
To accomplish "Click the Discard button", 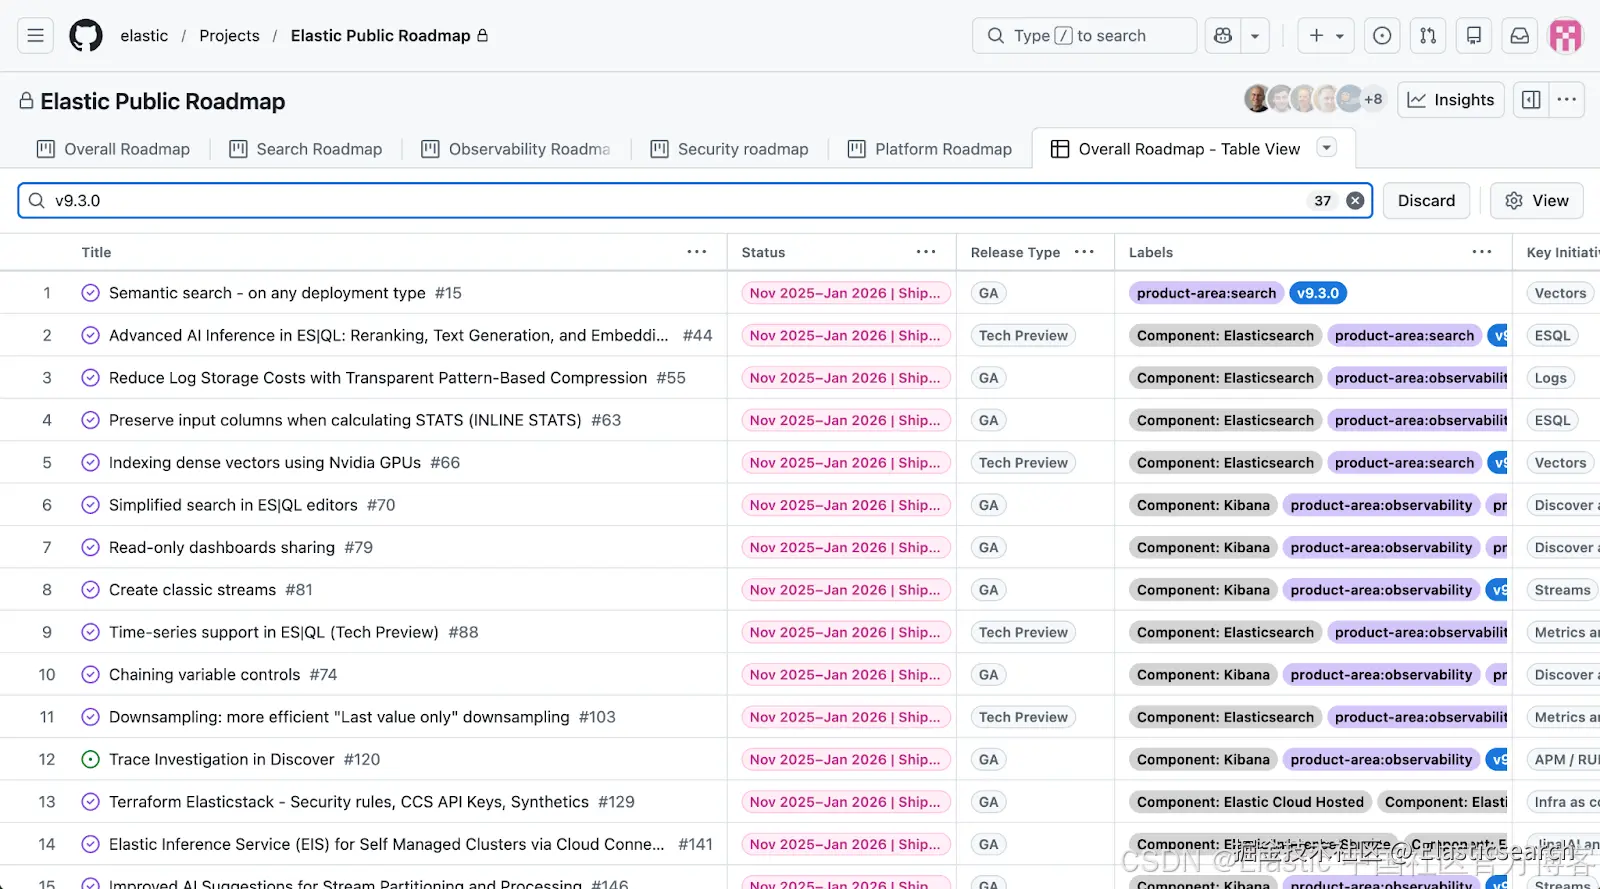I will tap(1426, 201).
